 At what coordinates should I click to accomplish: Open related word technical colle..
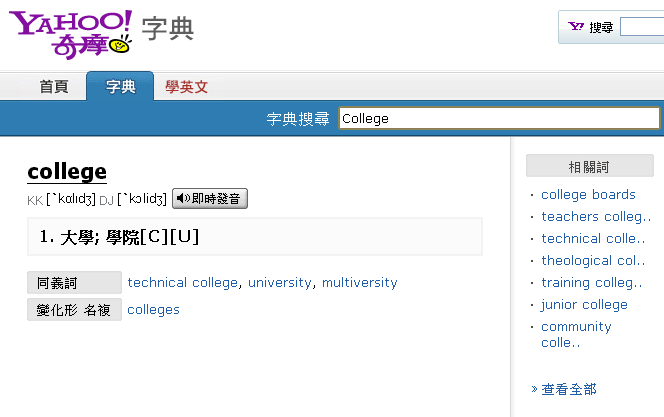(593, 239)
